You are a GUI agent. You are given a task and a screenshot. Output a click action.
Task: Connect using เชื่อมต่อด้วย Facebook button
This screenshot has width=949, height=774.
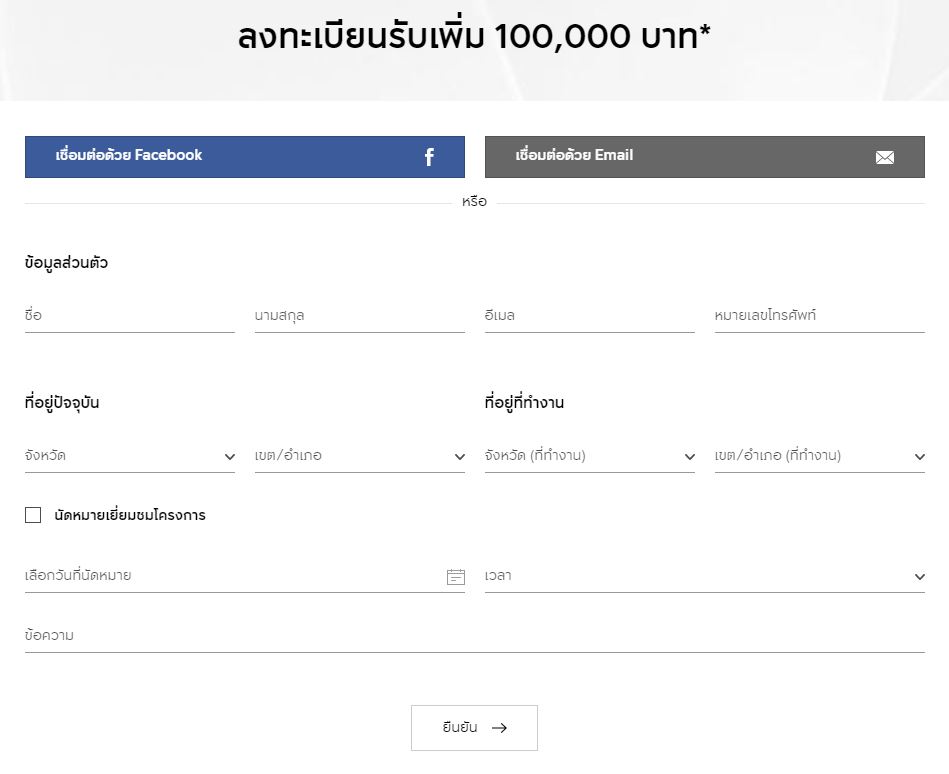[x=245, y=157]
